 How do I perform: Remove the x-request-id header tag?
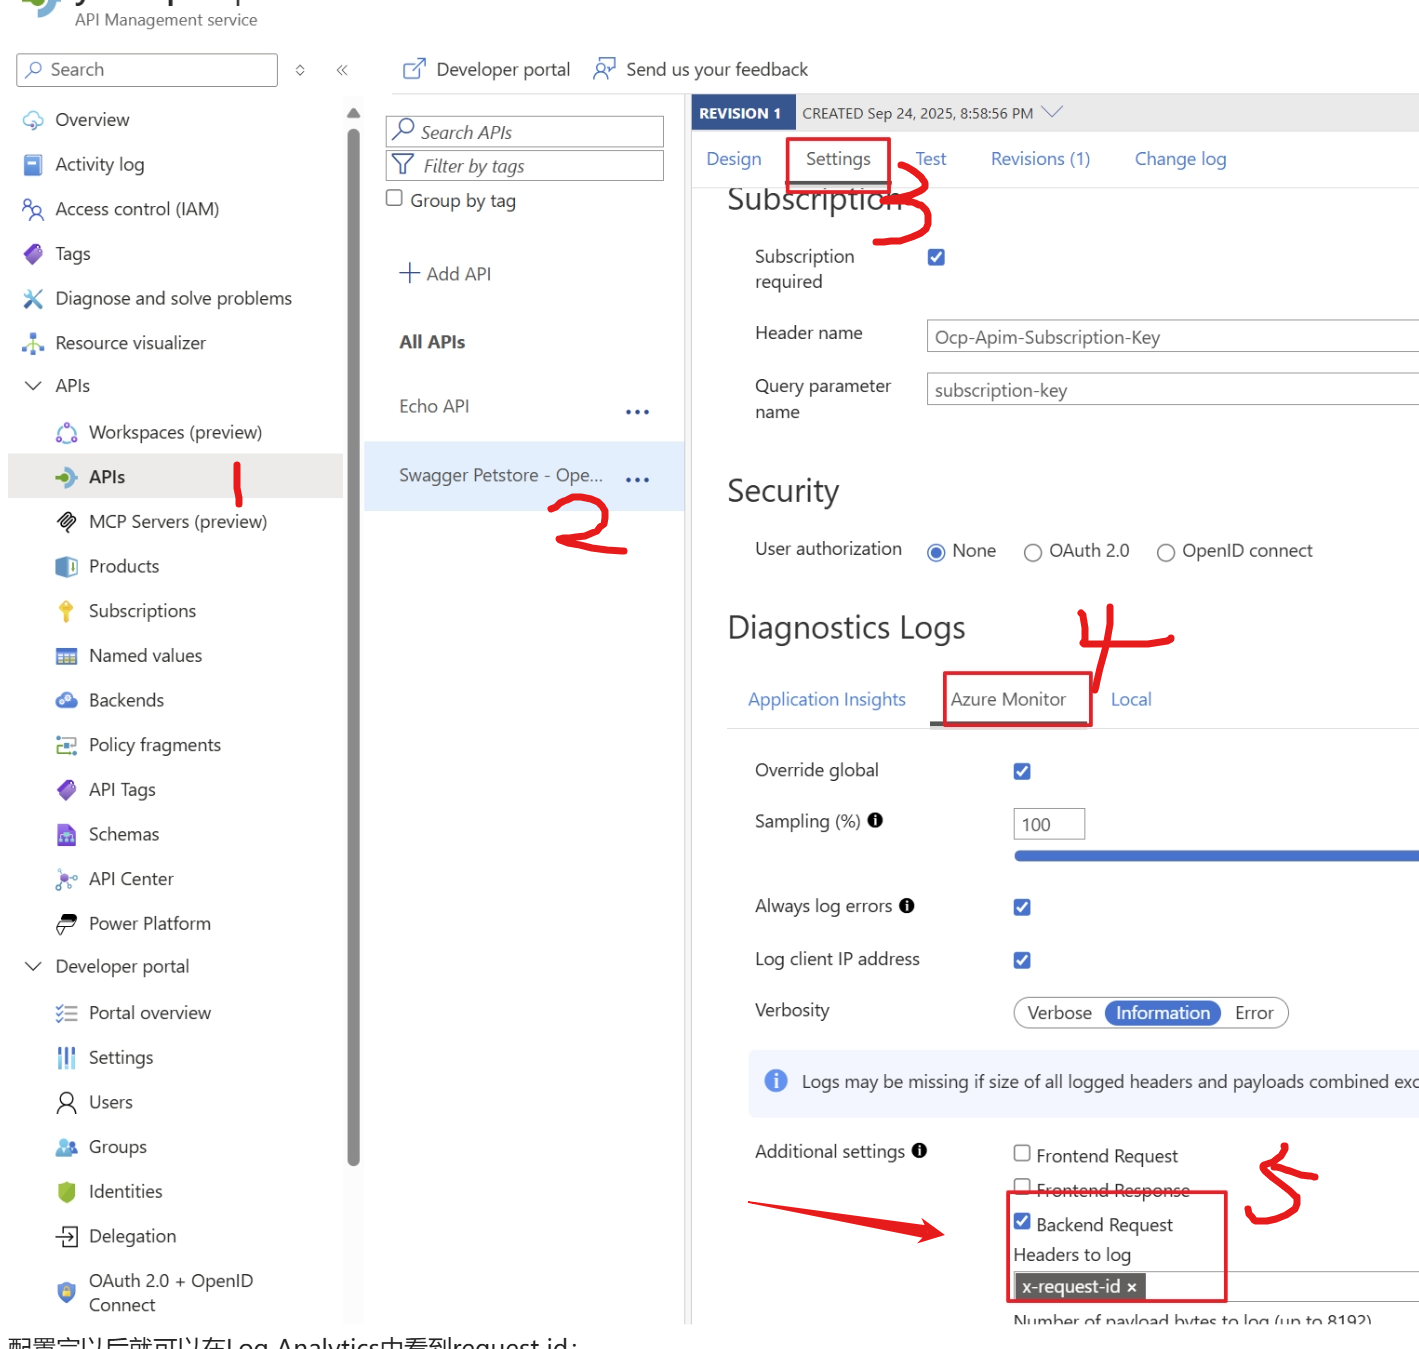coord(1132,1288)
